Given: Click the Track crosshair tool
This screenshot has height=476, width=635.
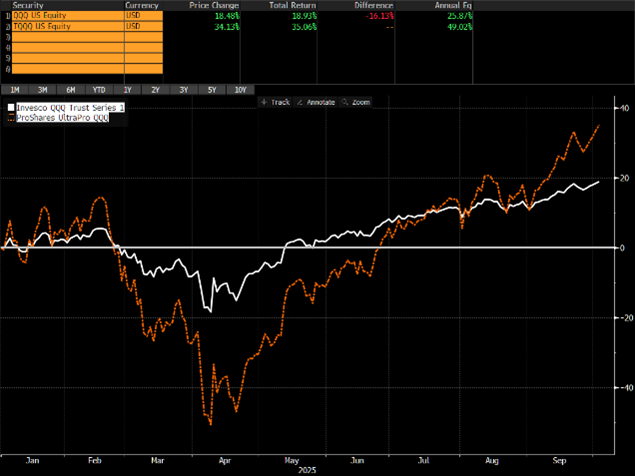Looking at the screenshot, I should 276,102.
